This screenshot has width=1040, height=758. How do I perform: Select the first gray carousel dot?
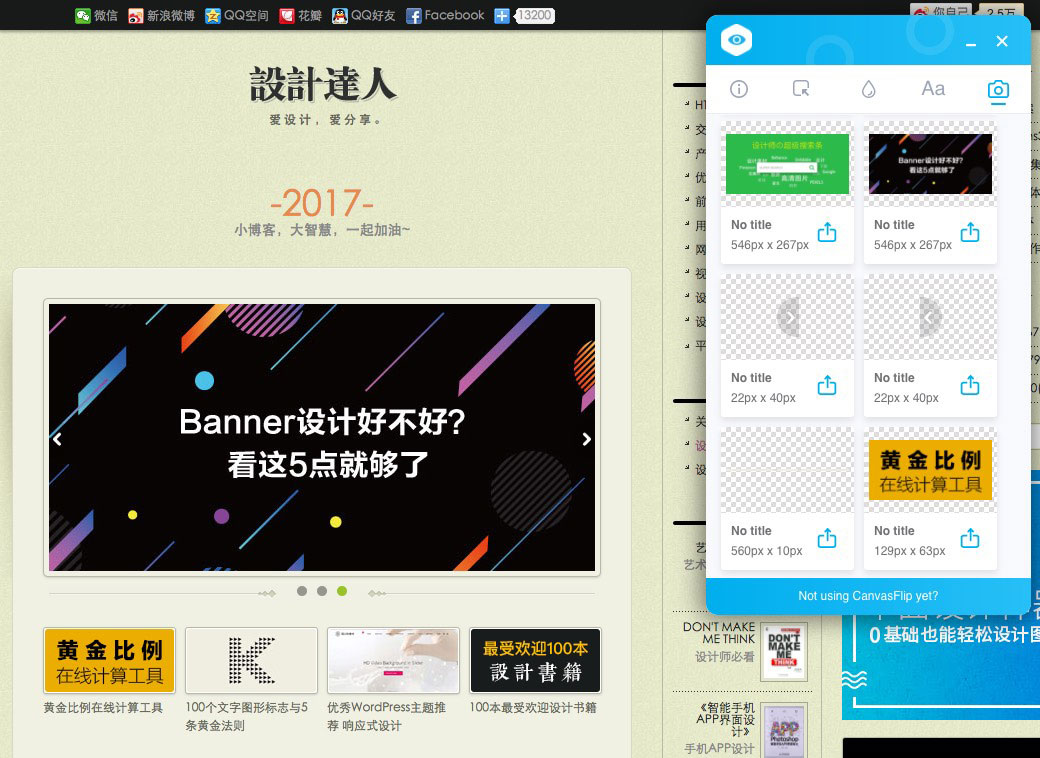302,591
